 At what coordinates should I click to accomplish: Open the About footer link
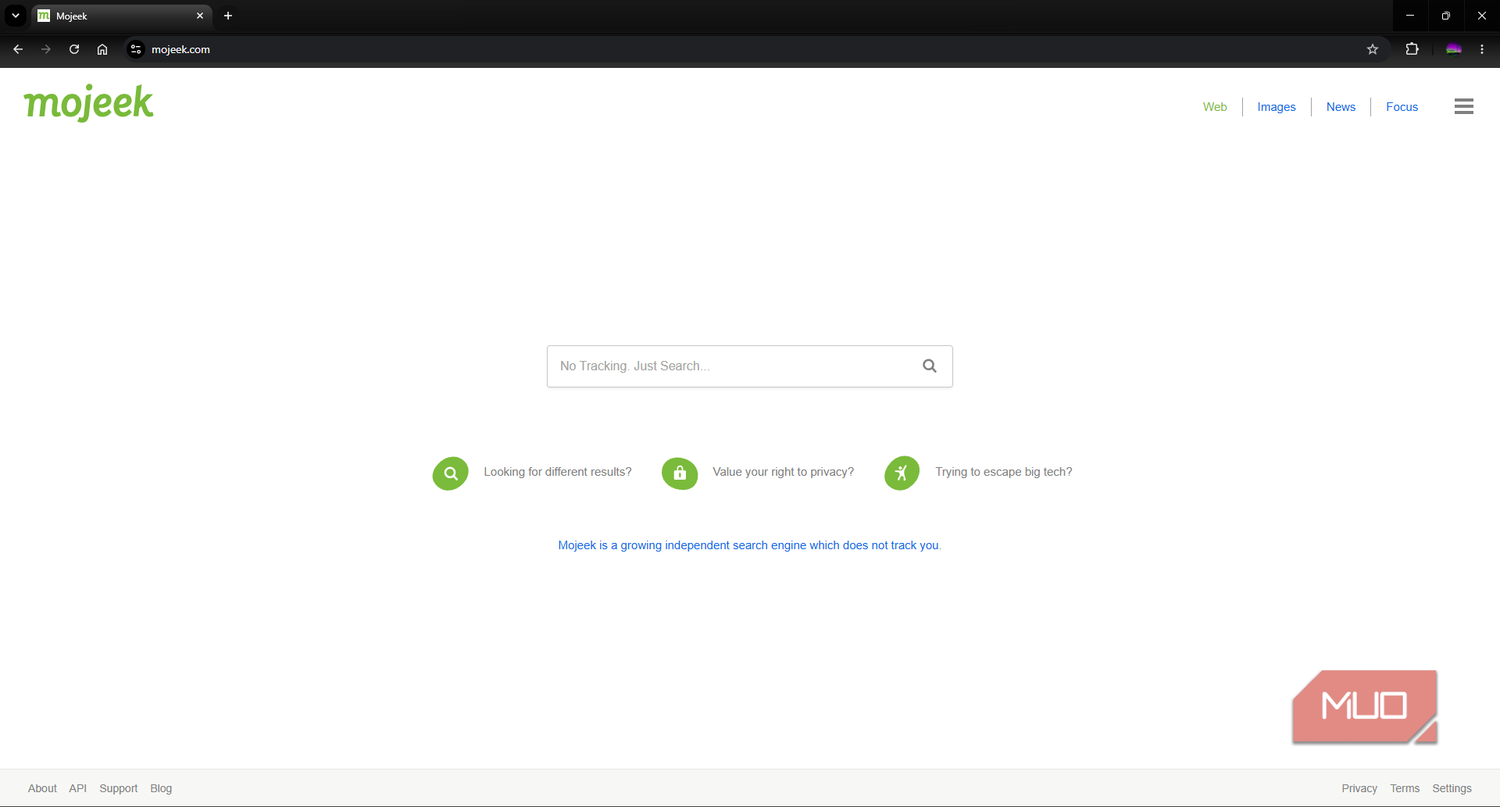pos(42,788)
